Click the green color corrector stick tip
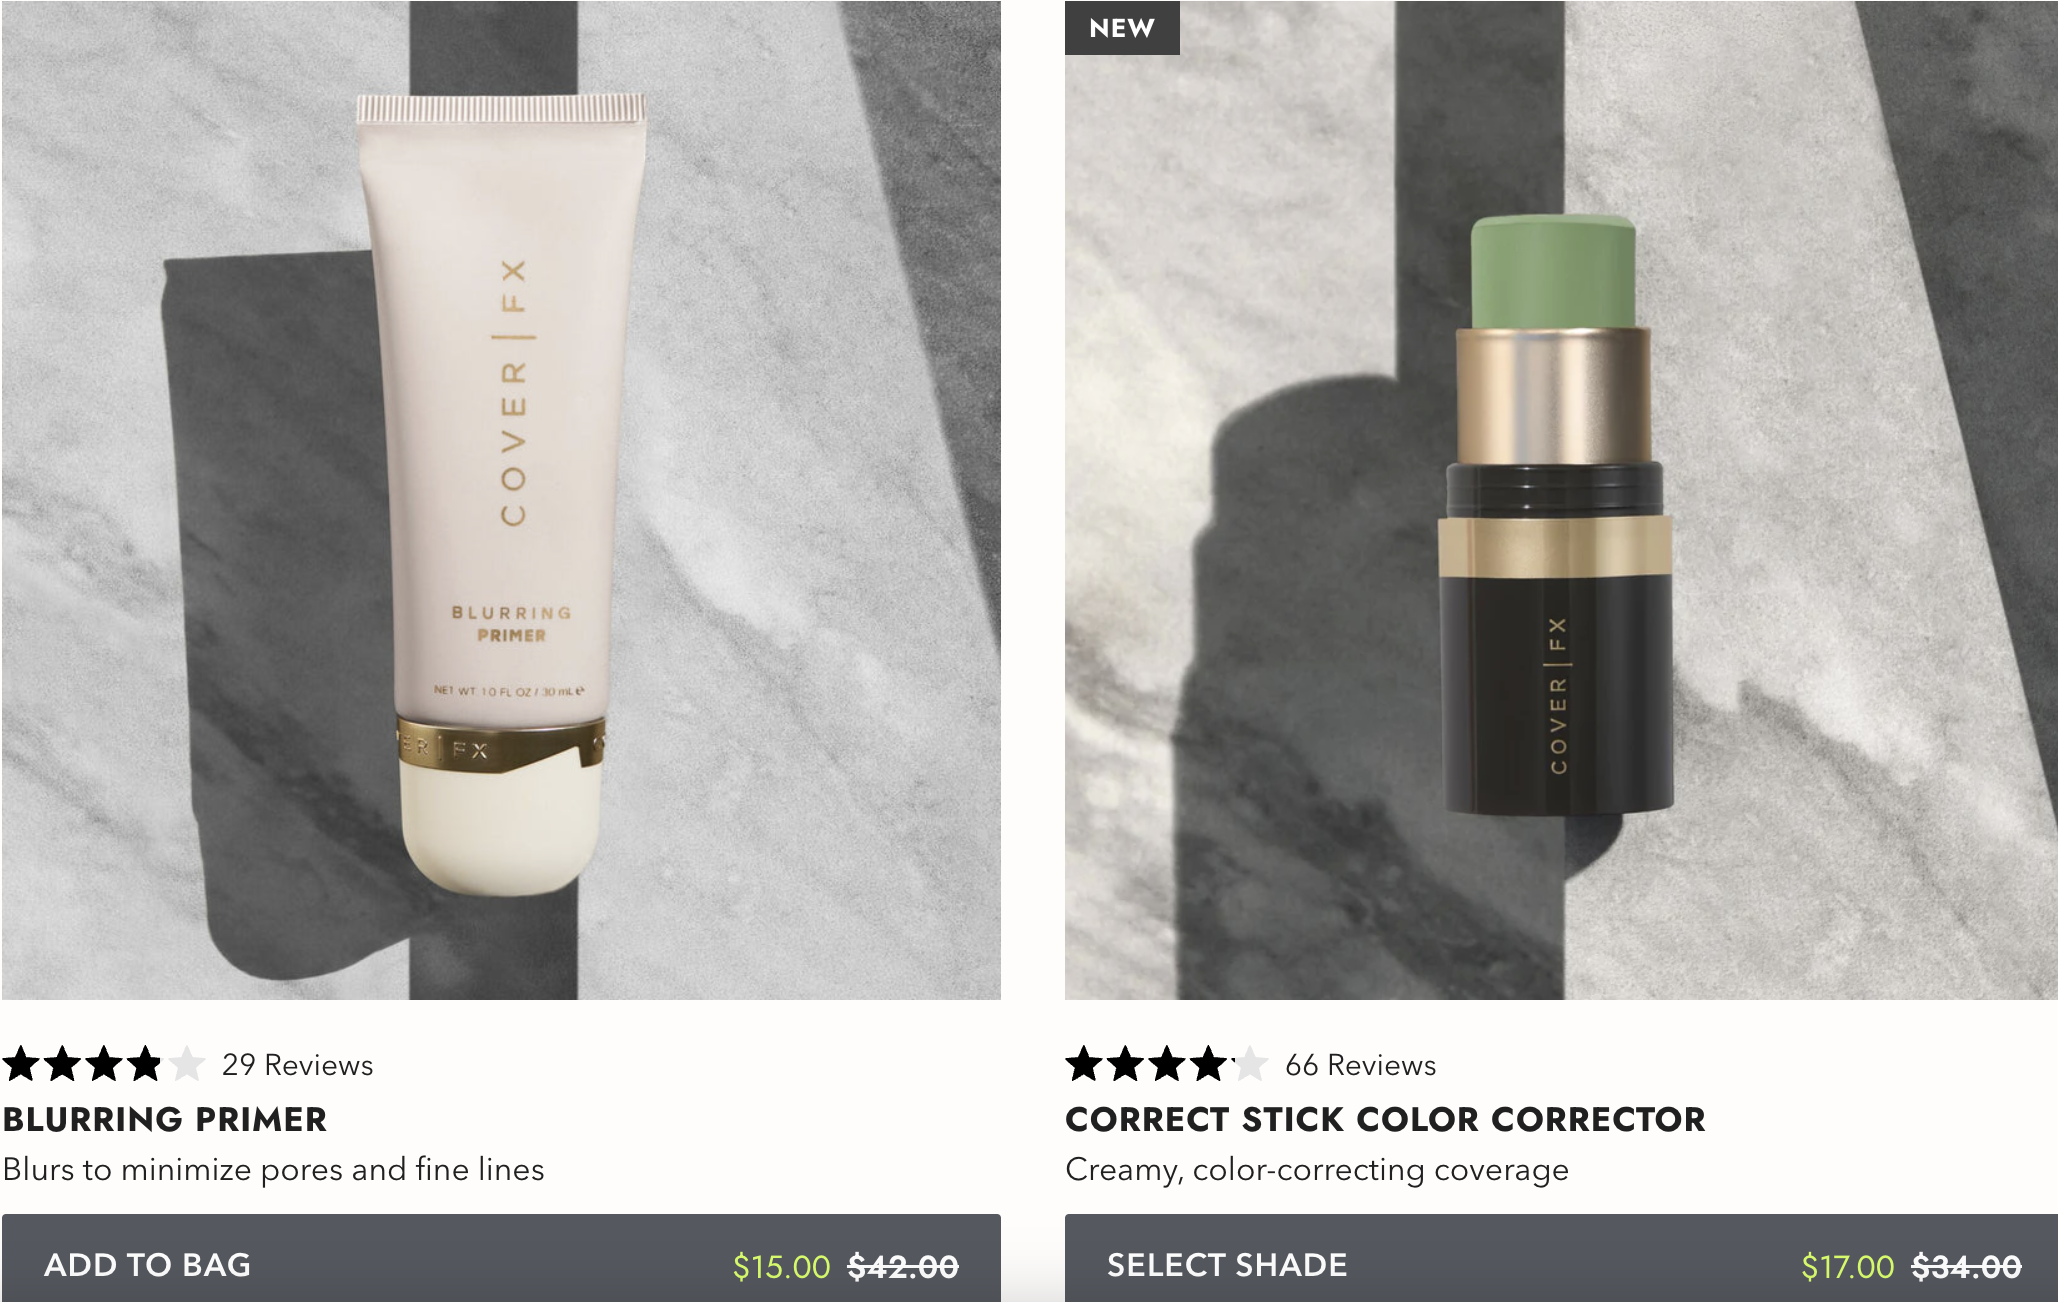The width and height of the screenshot is (2058, 1302). point(1553,270)
